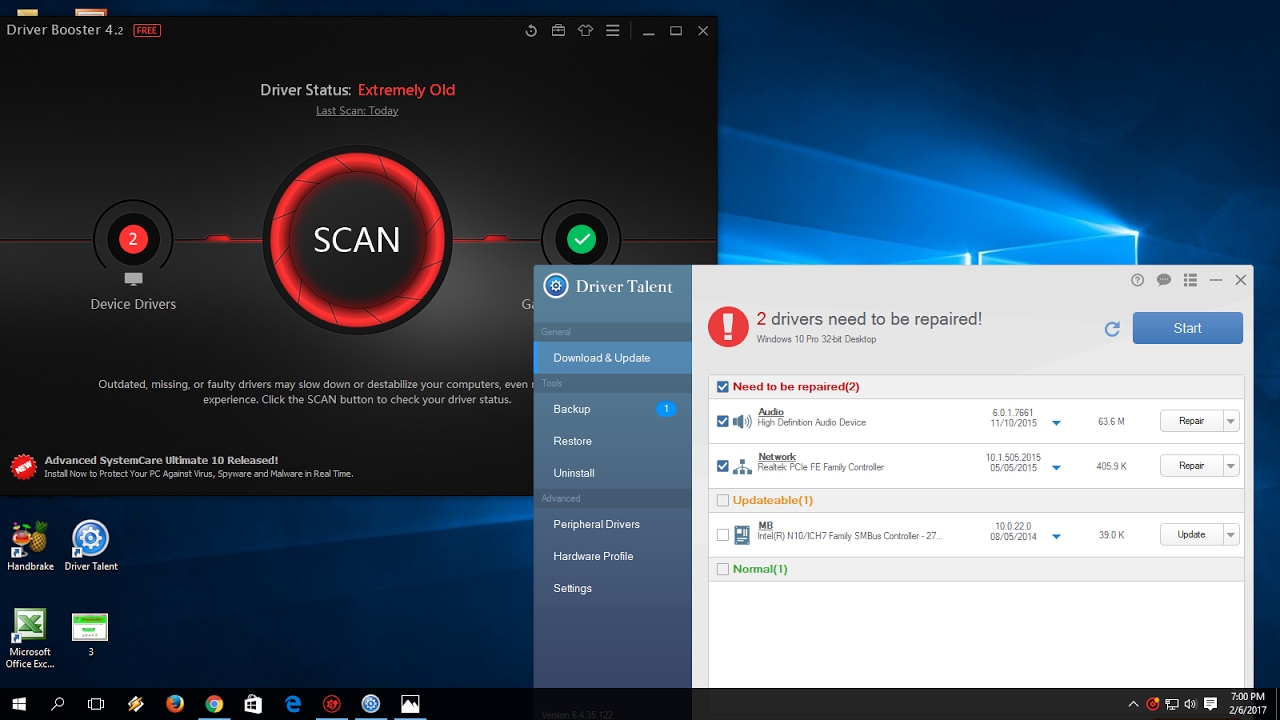This screenshot has width=1280, height=720.
Task: Select desktop file named 3
Action: 90,634
